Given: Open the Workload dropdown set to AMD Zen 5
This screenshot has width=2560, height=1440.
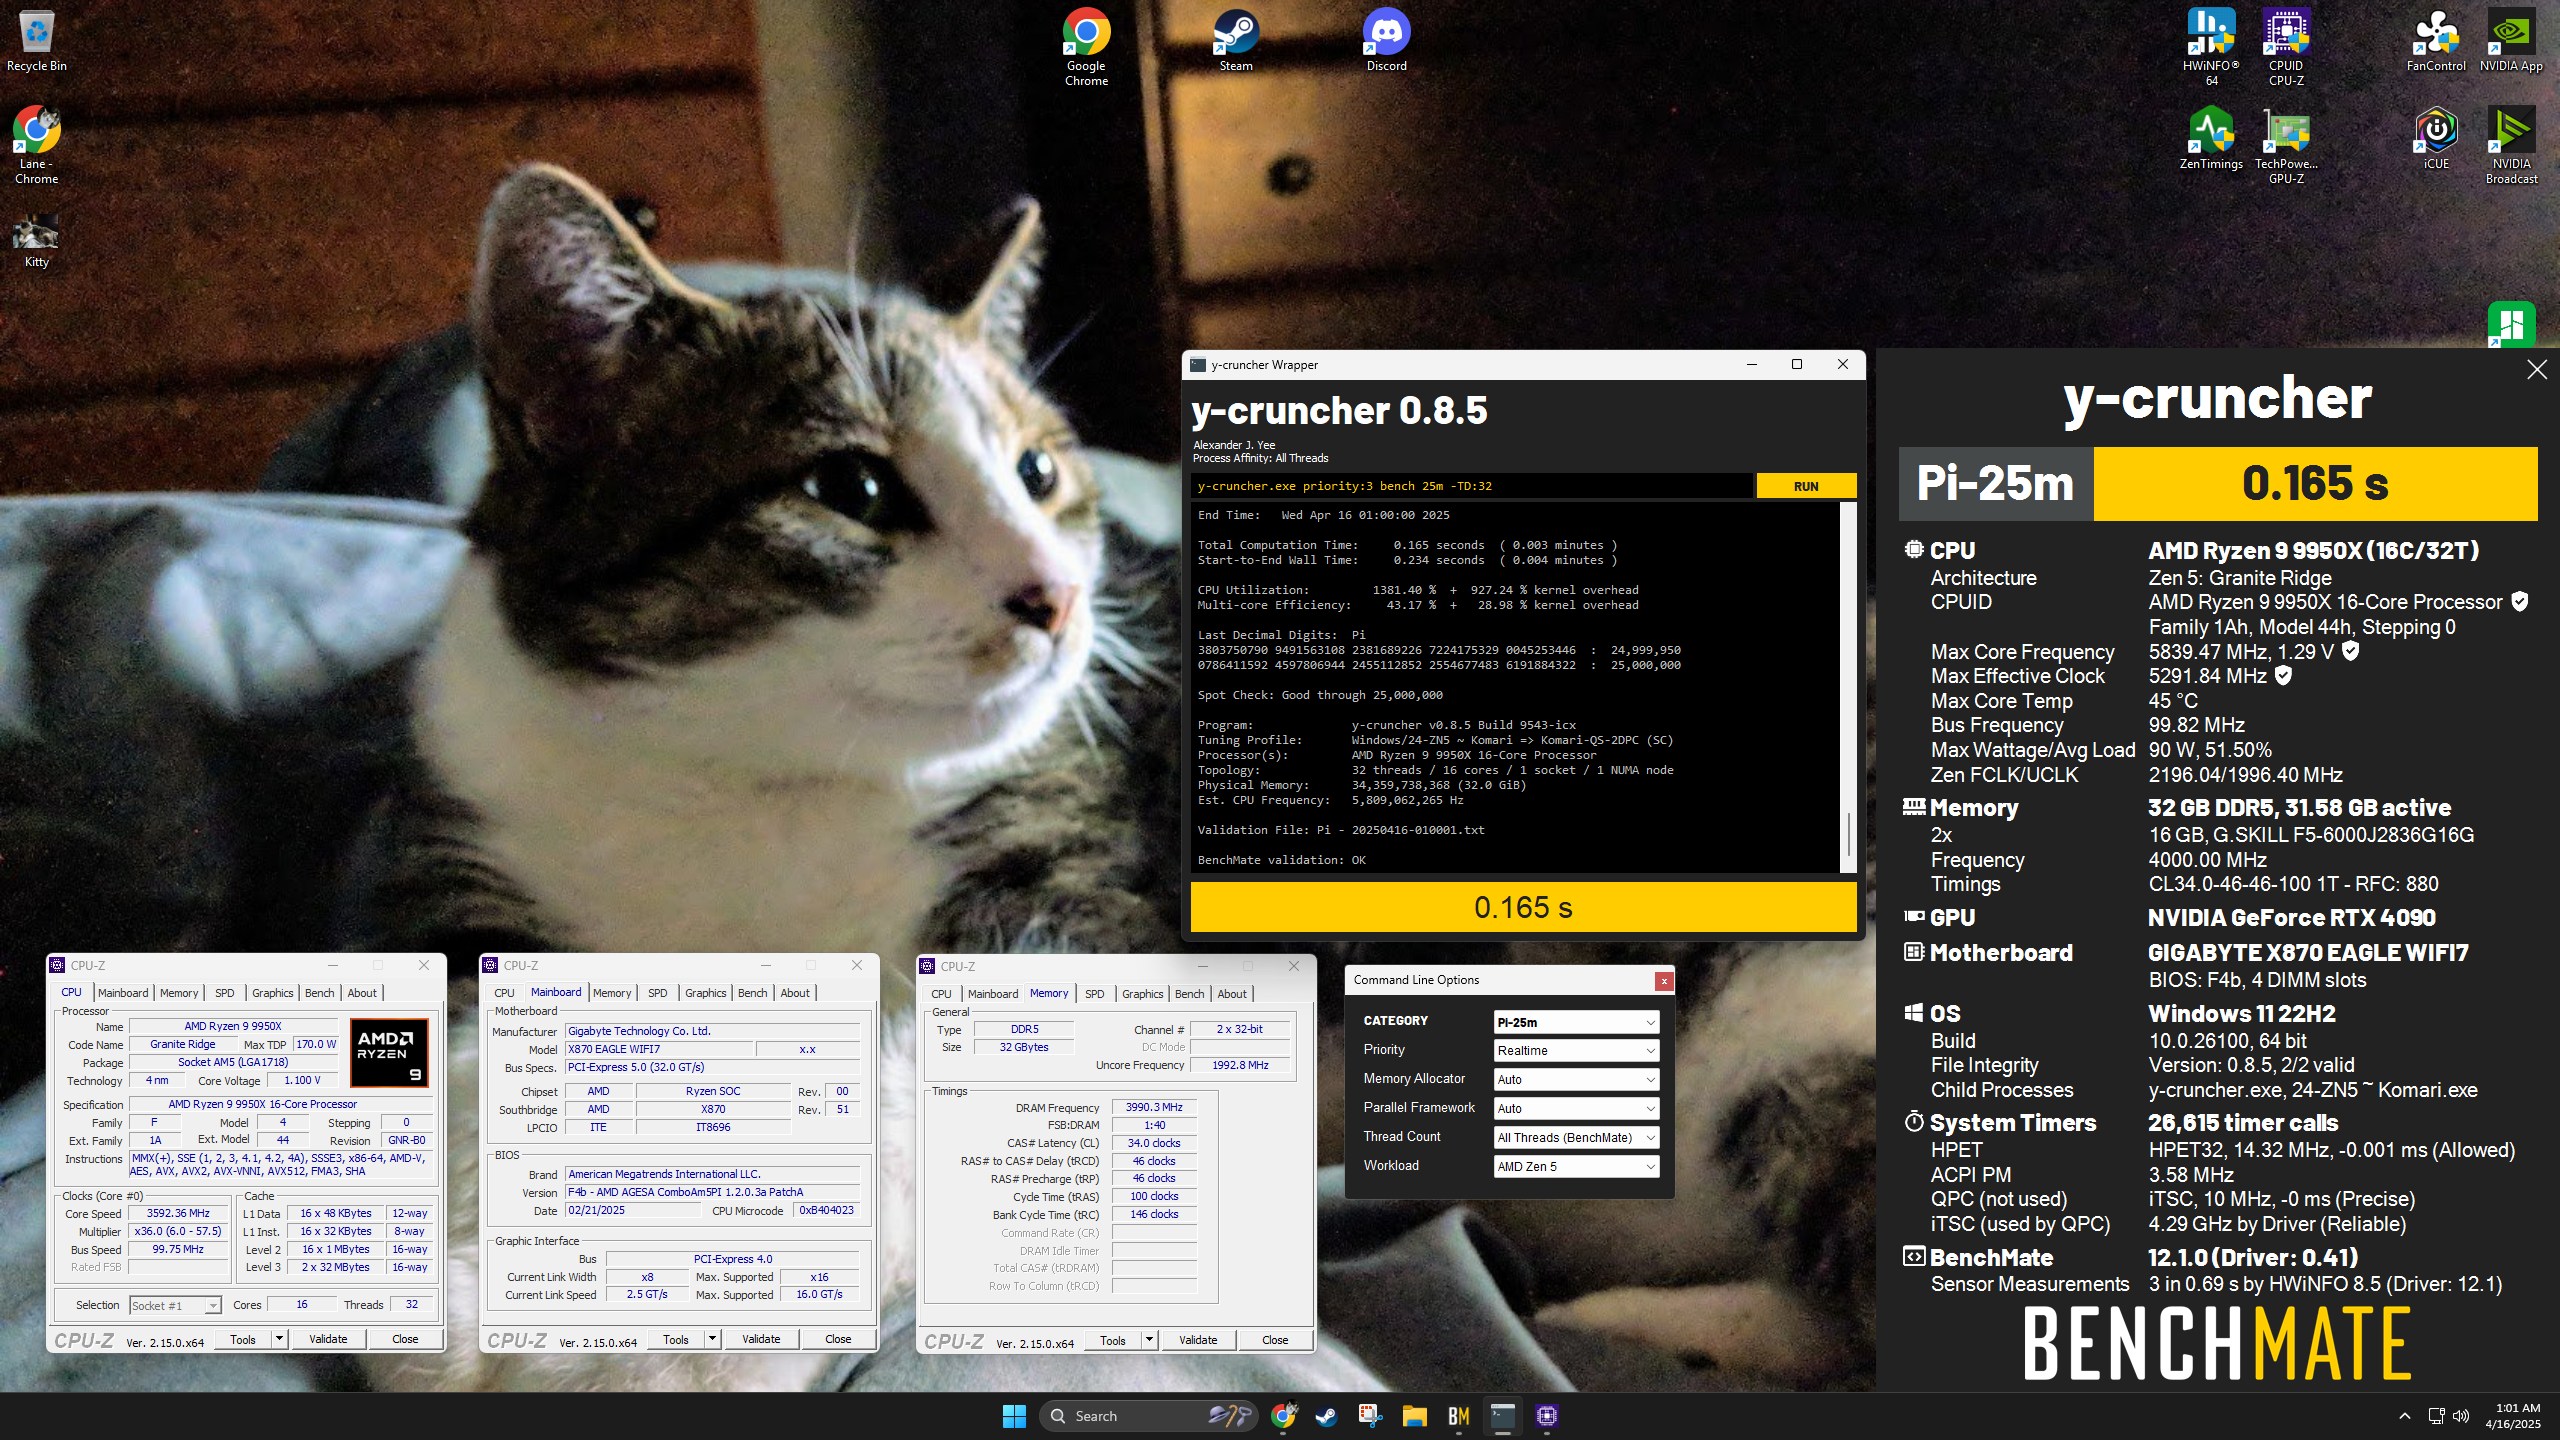Looking at the screenshot, I should point(1576,1167).
